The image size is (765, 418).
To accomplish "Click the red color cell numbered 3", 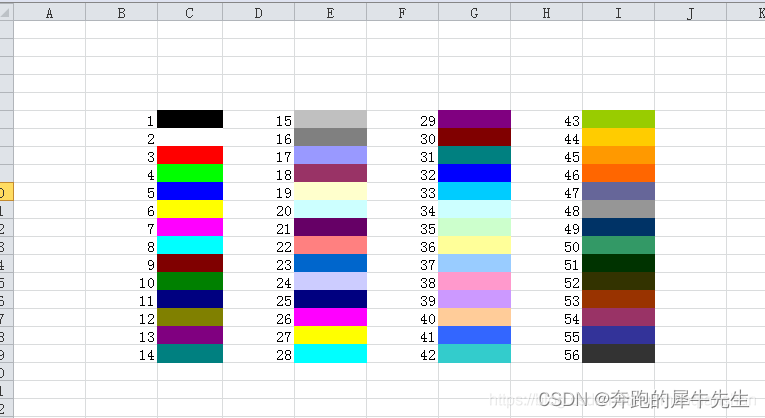I will (x=190, y=155).
